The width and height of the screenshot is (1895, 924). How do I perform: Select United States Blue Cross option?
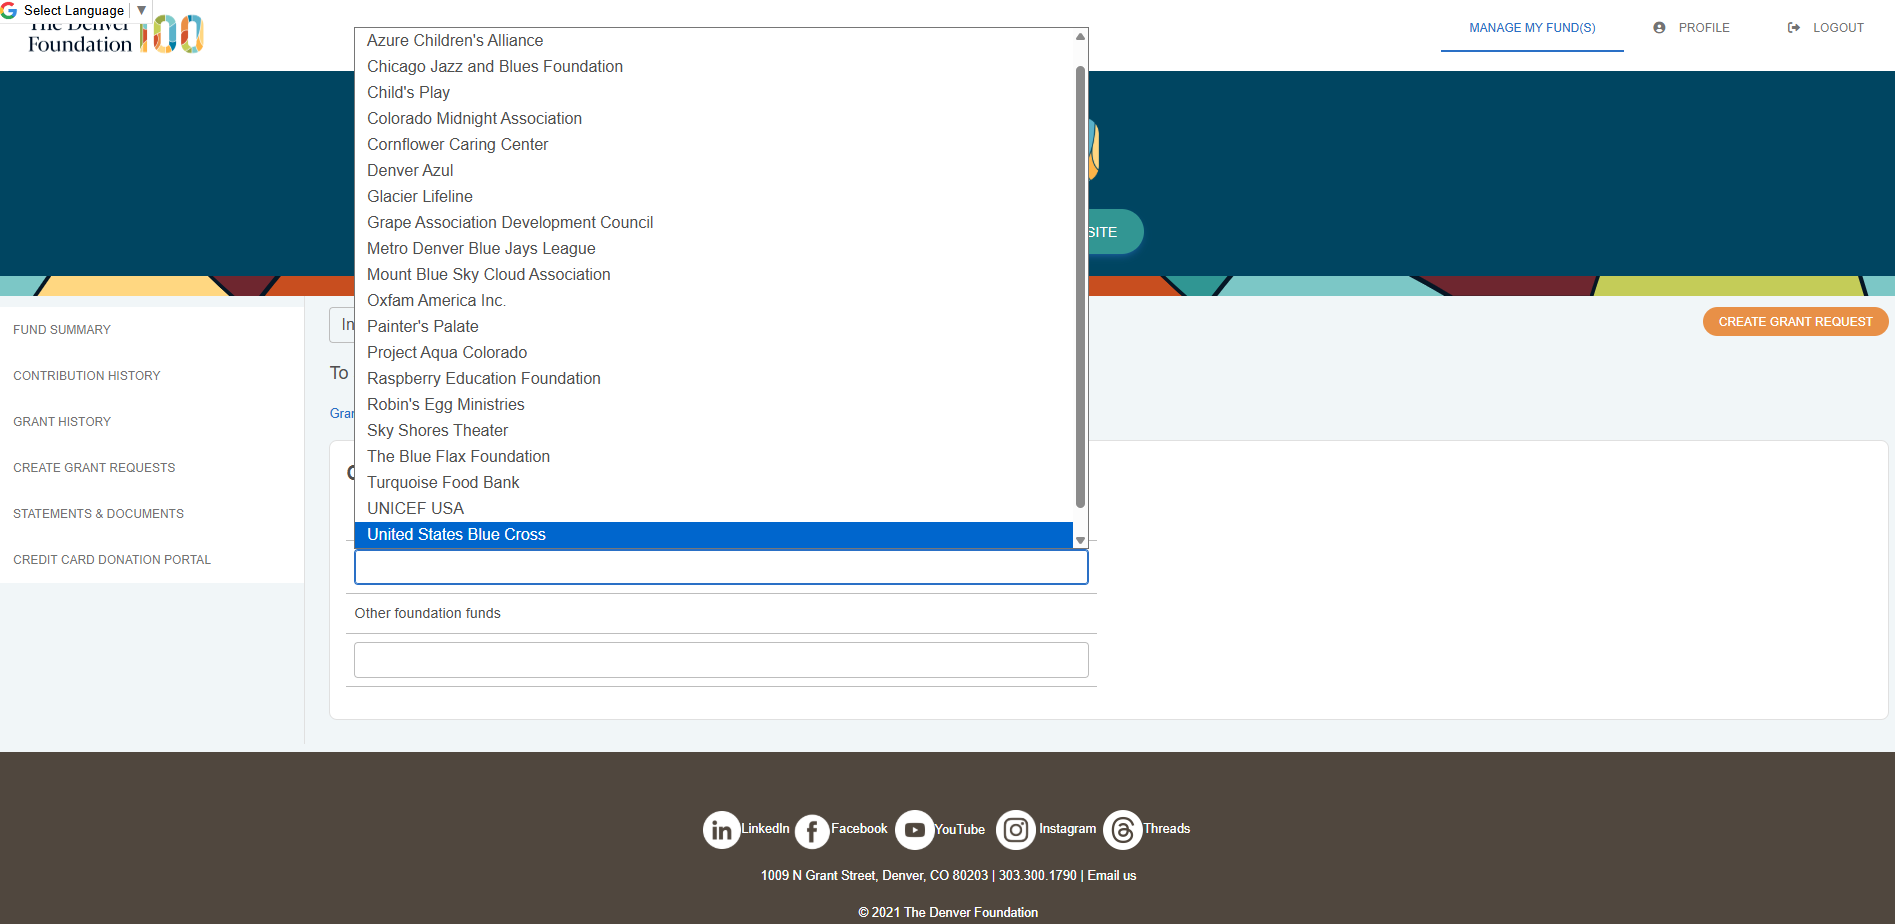click(714, 535)
